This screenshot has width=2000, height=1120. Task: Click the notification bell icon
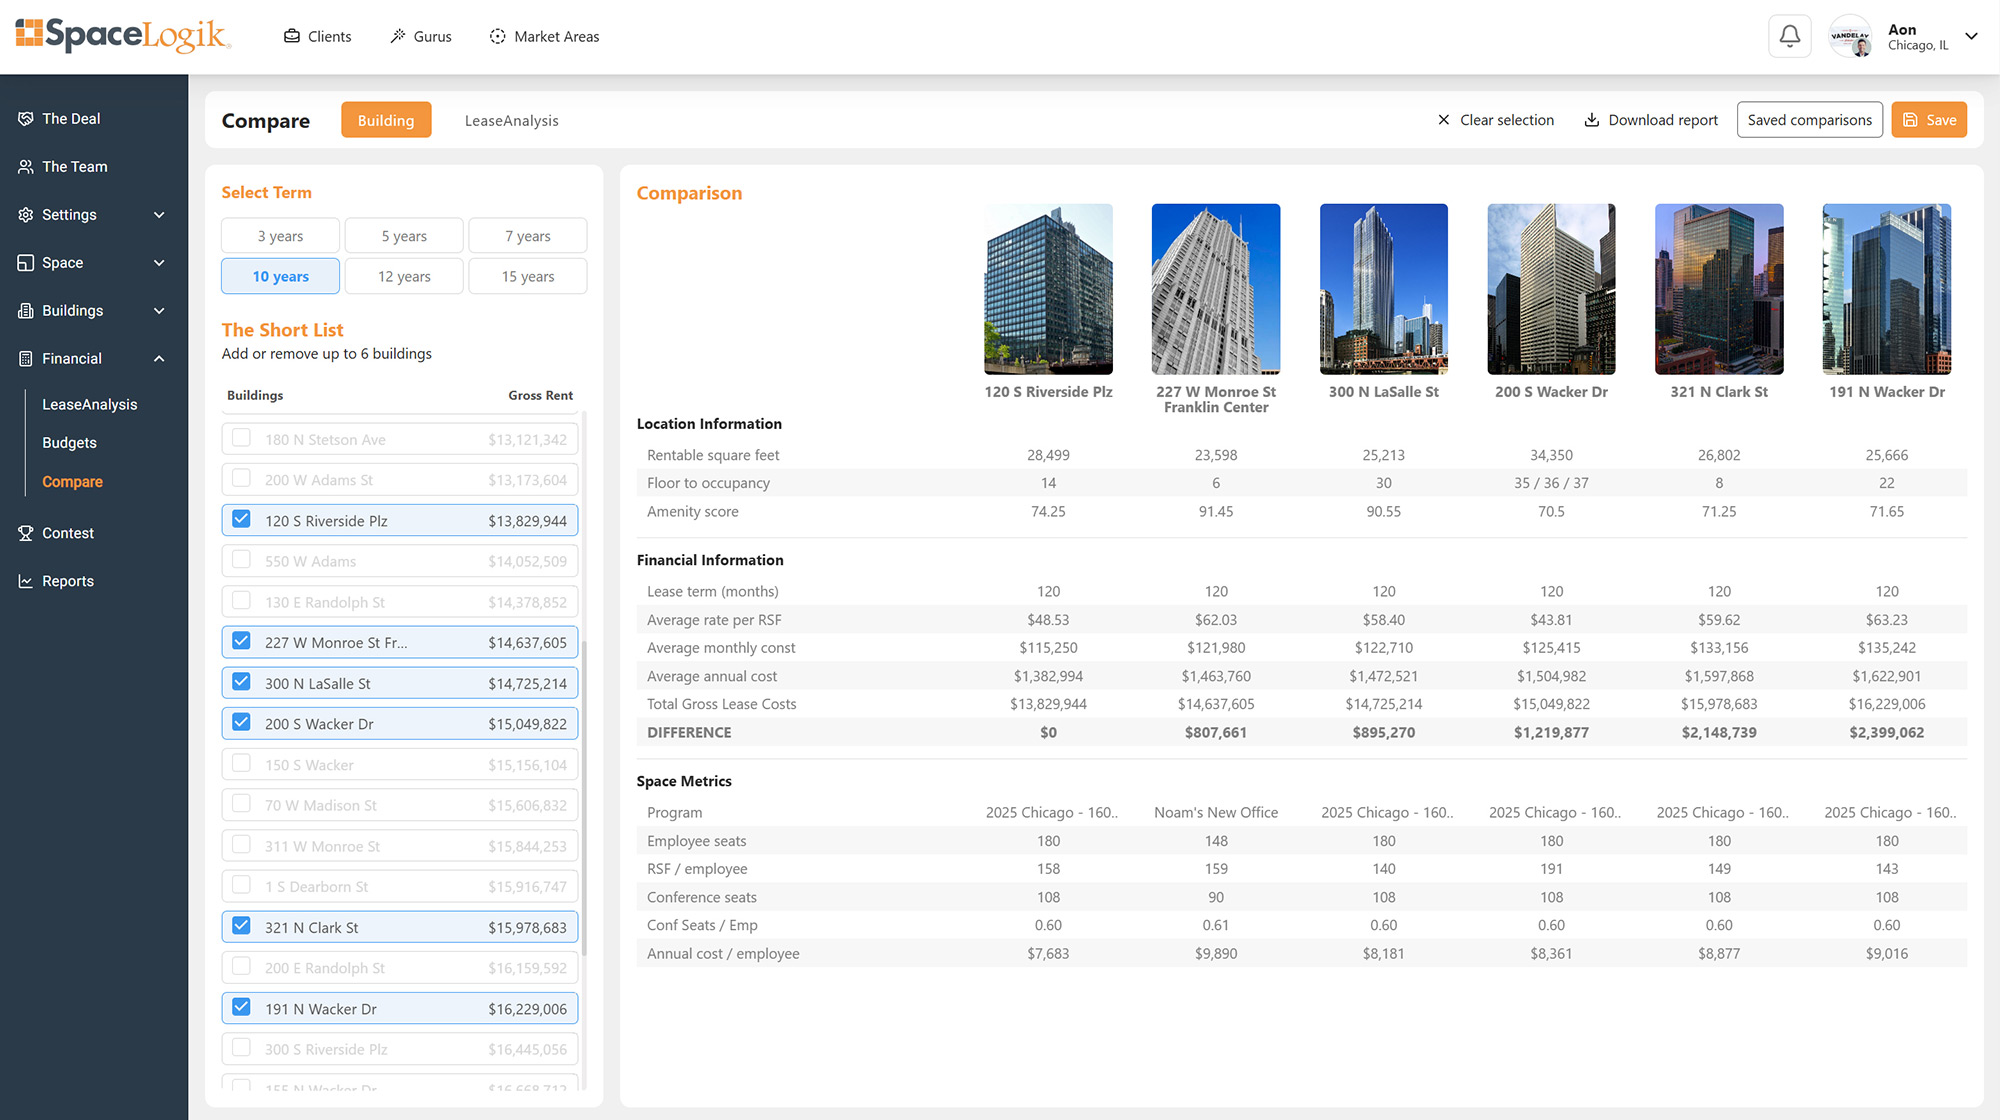[1789, 37]
